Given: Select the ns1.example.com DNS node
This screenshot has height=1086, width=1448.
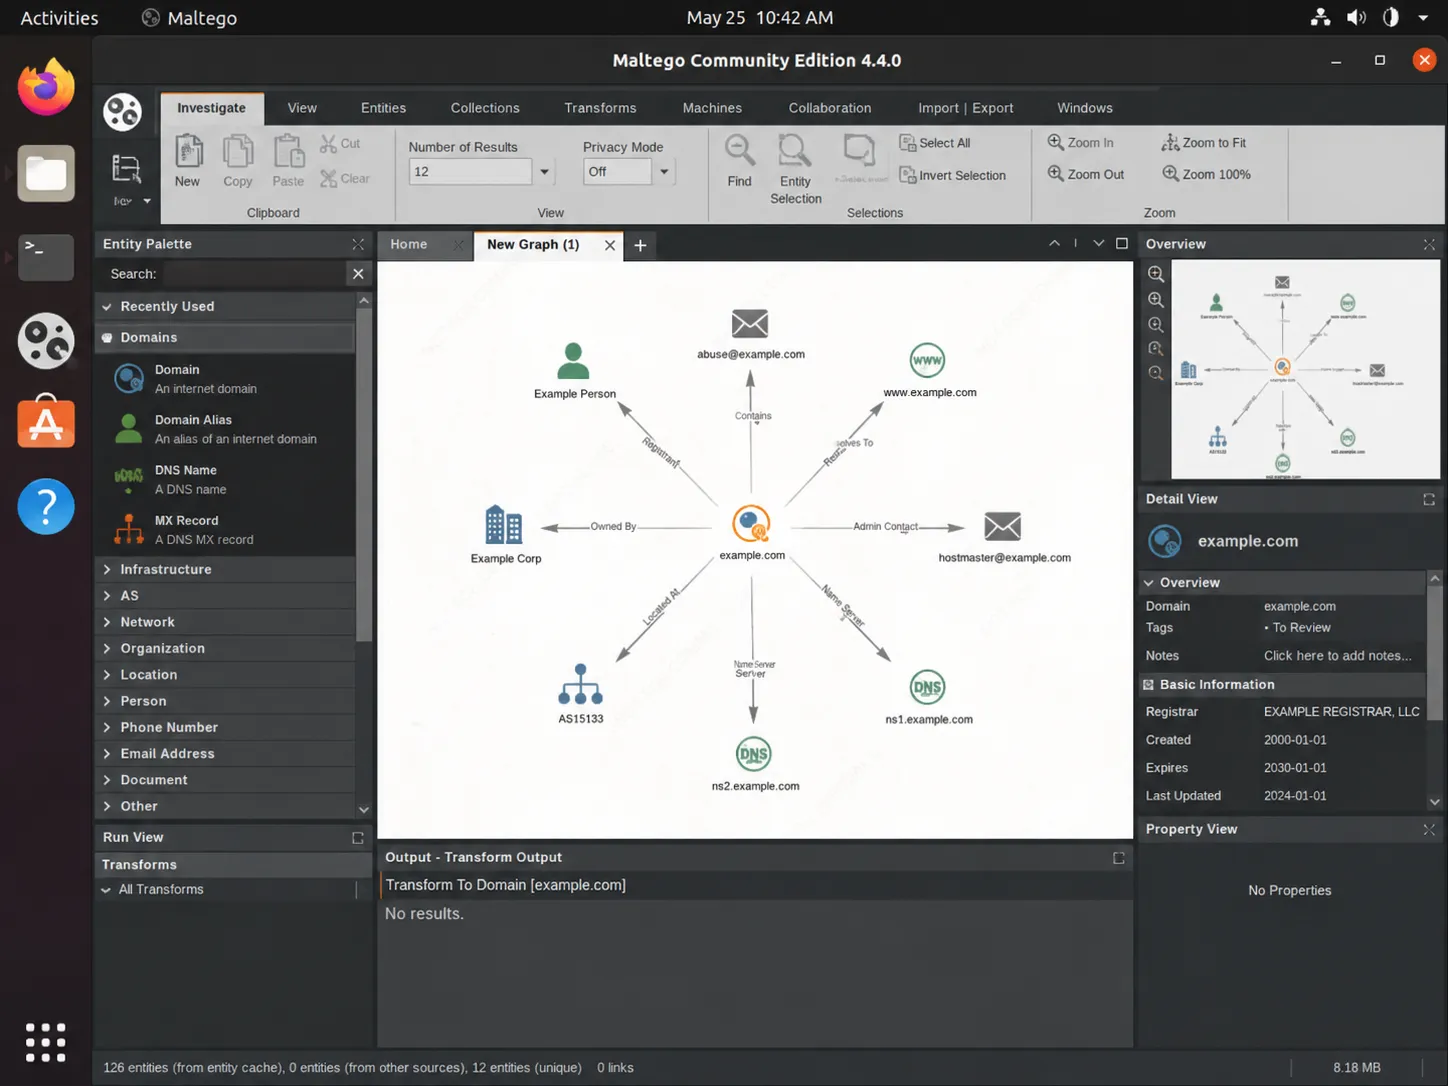Looking at the screenshot, I should pyautogui.click(x=927, y=687).
